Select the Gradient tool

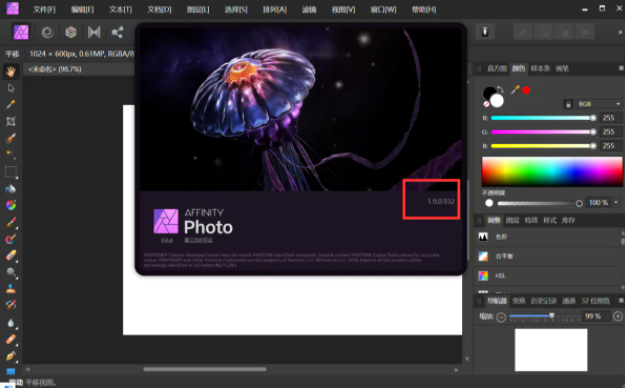(11, 205)
